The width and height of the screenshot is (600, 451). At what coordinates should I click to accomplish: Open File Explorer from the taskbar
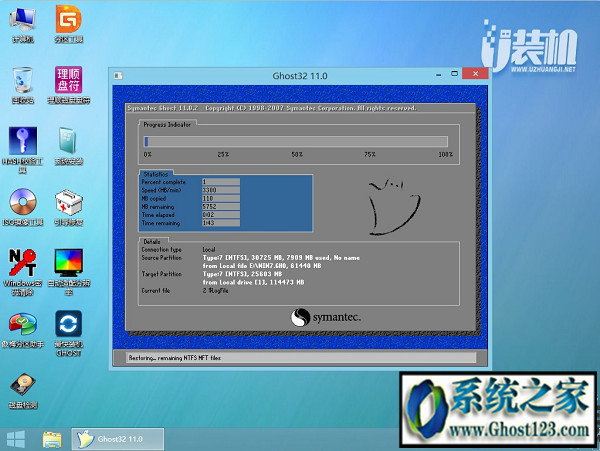point(52,440)
